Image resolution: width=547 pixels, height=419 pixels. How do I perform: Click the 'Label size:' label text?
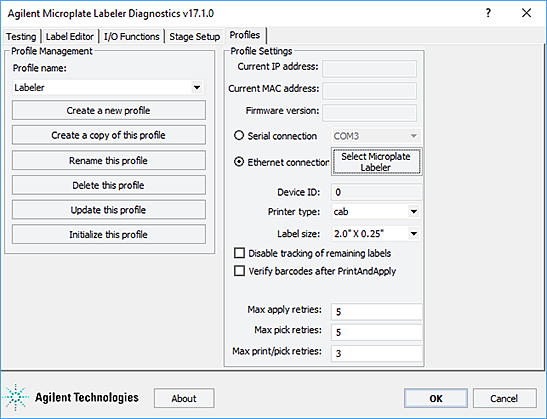299,233
